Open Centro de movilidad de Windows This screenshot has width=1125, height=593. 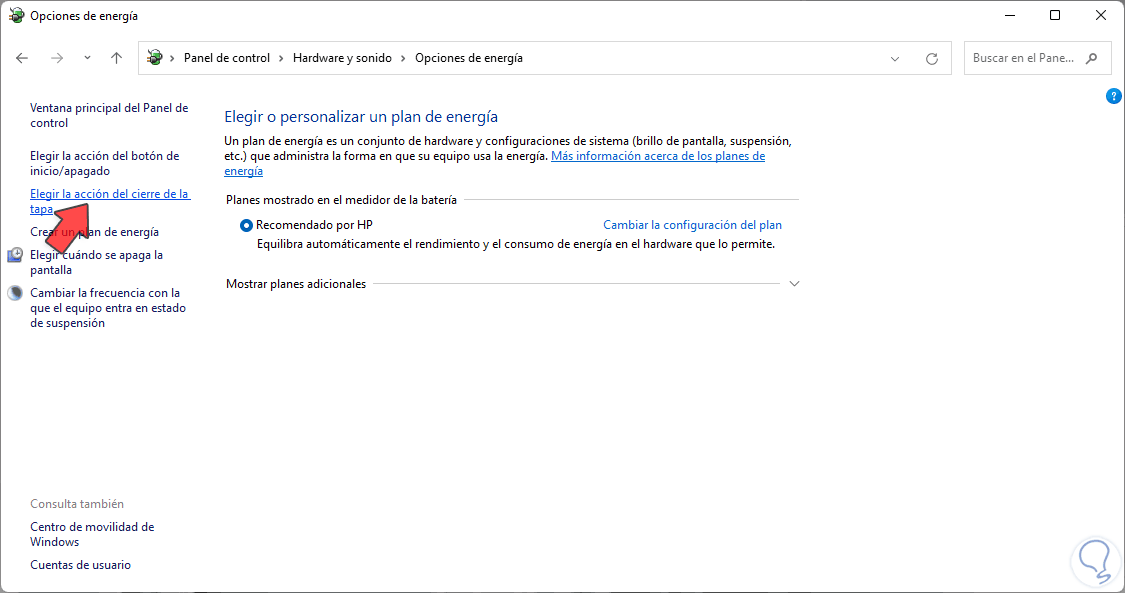pos(92,534)
